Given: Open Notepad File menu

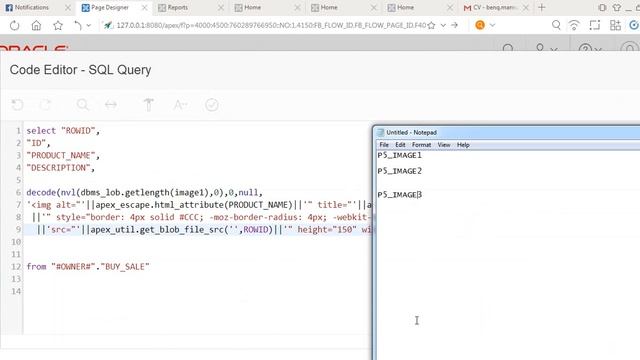Looking at the screenshot, I should point(384,145).
